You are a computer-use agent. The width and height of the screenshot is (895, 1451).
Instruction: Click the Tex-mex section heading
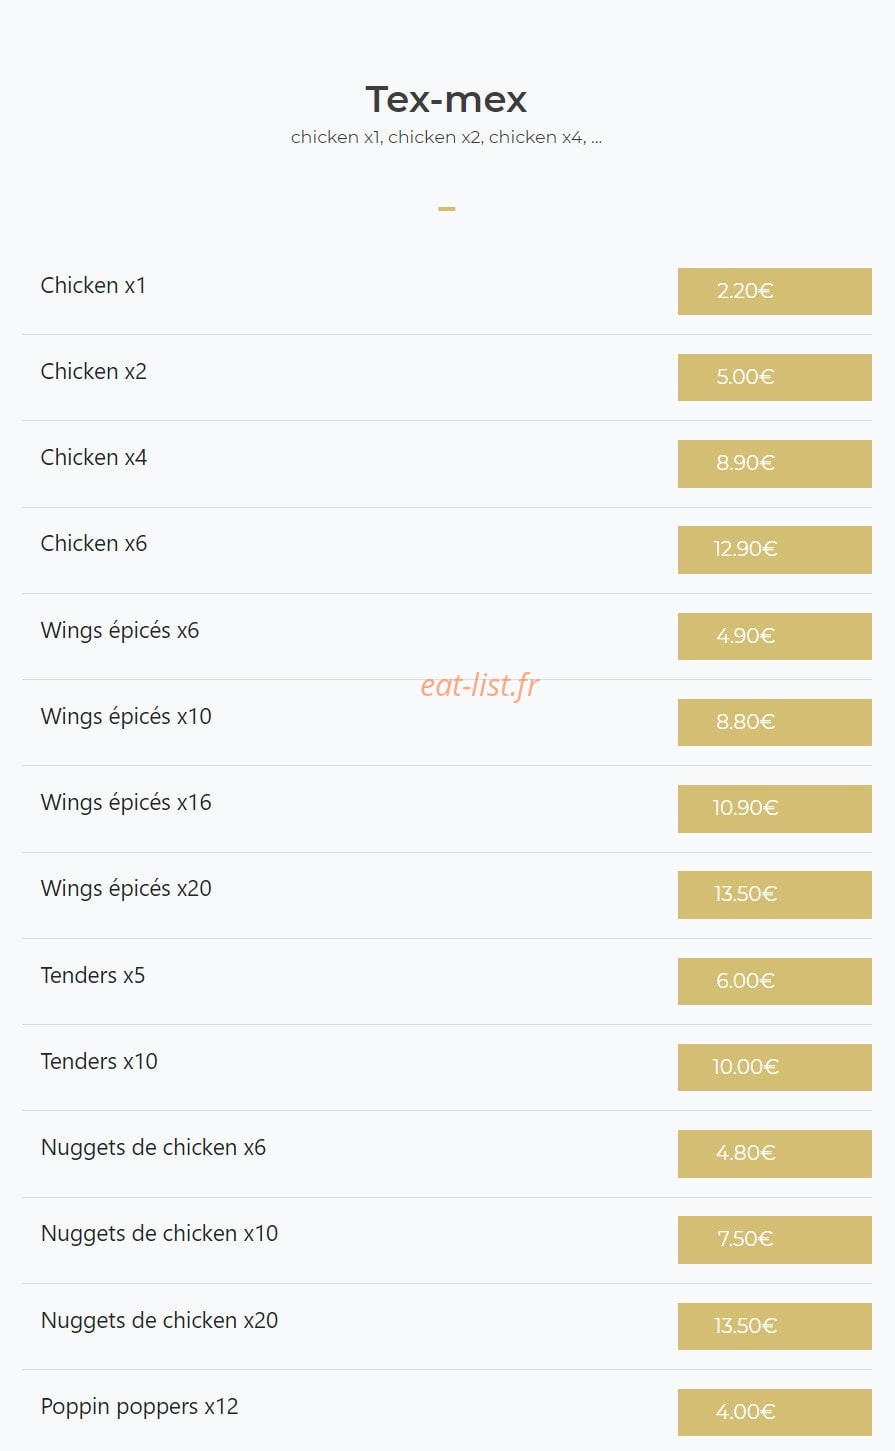(x=446, y=99)
